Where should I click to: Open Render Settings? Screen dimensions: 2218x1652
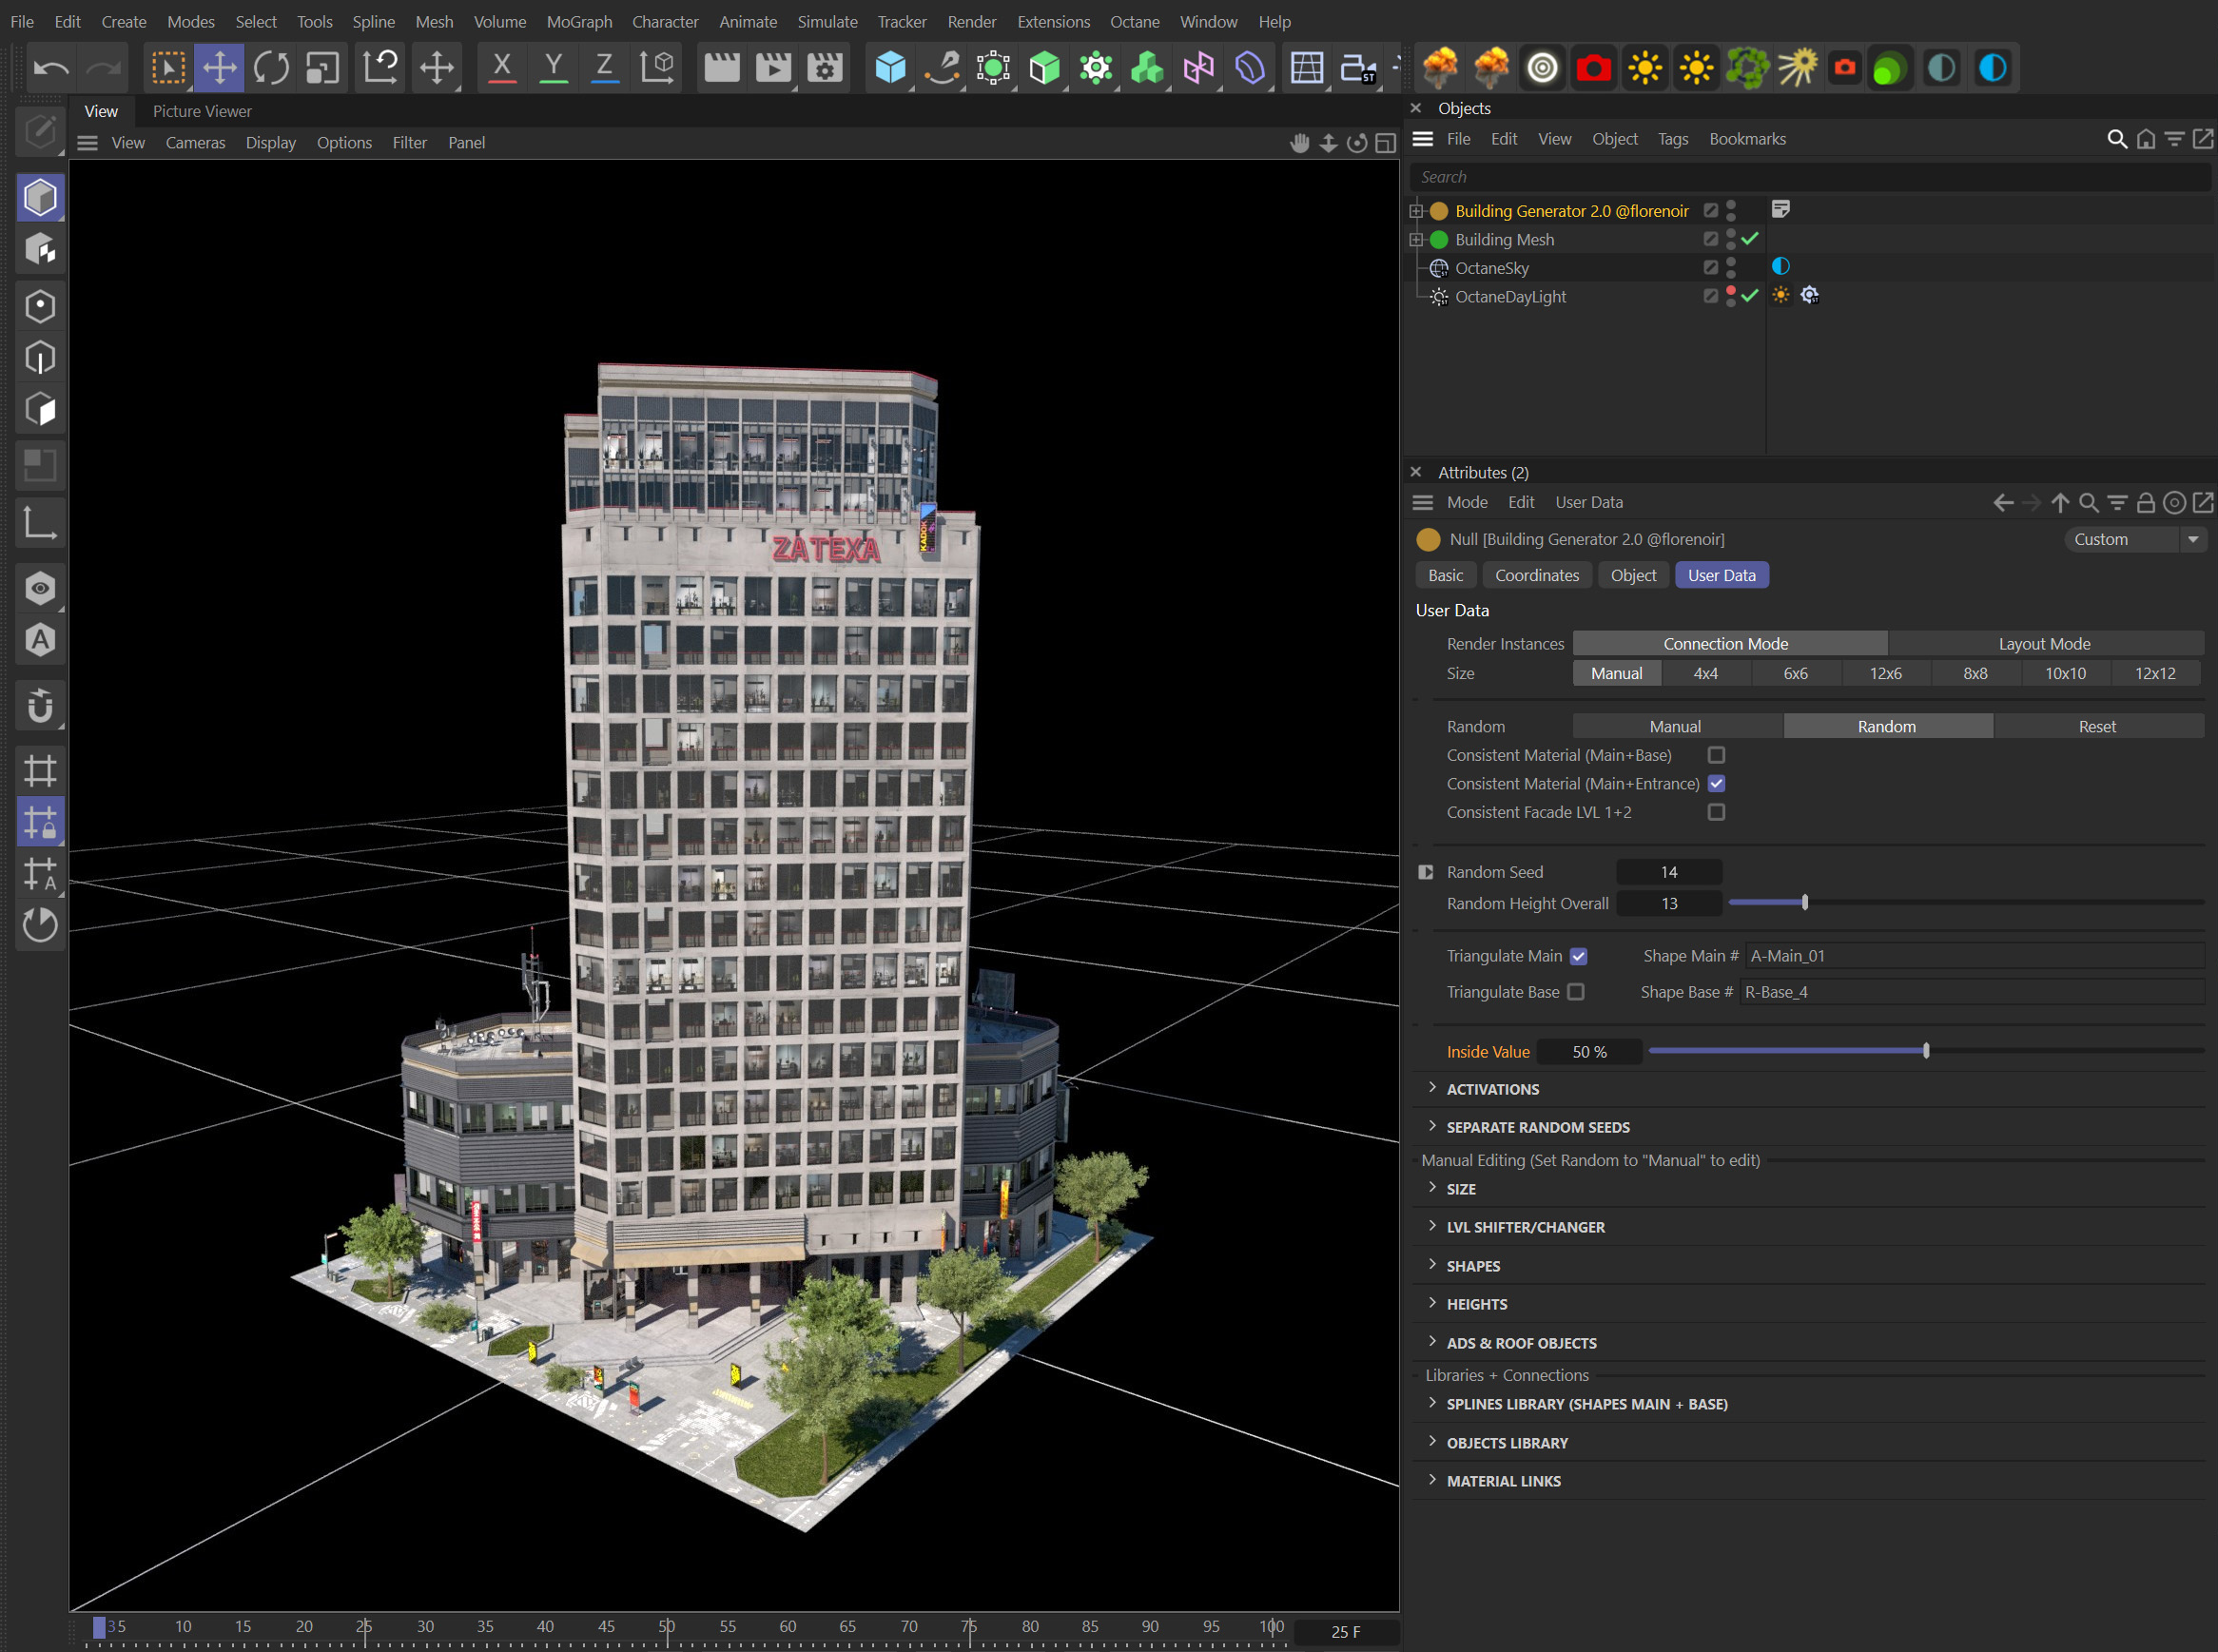pos(823,67)
